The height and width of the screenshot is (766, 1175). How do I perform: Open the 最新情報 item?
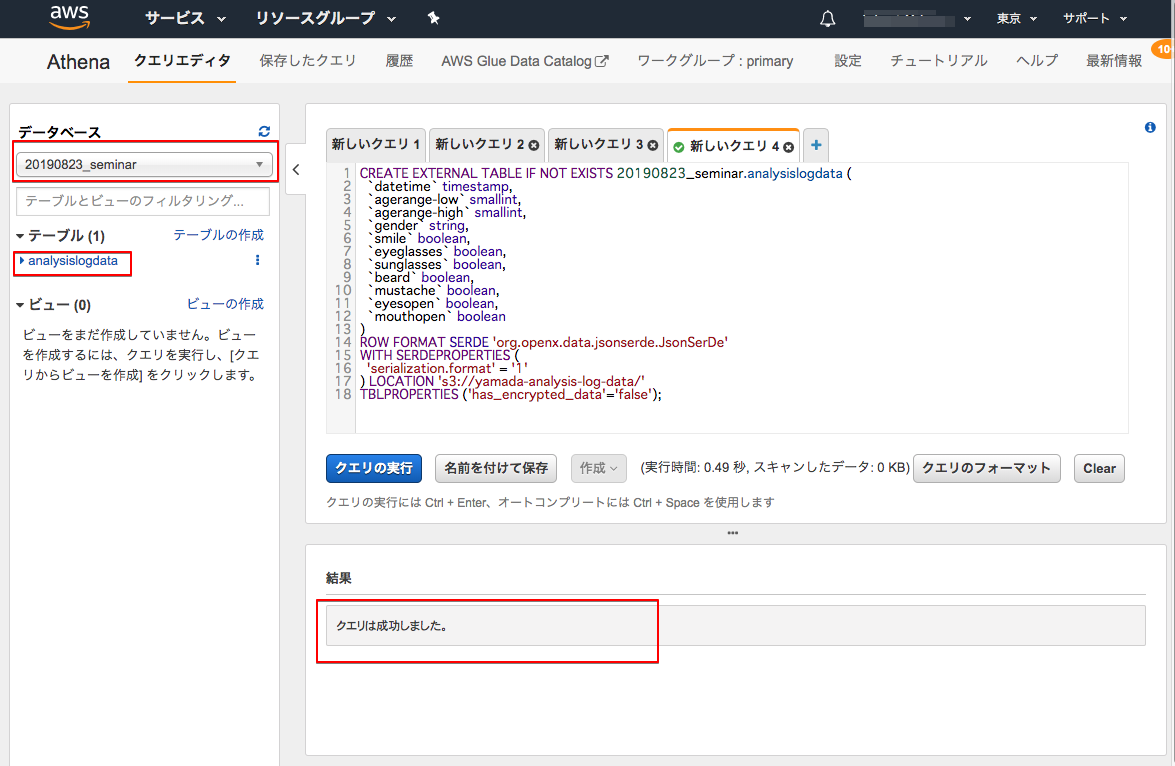tap(1114, 61)
